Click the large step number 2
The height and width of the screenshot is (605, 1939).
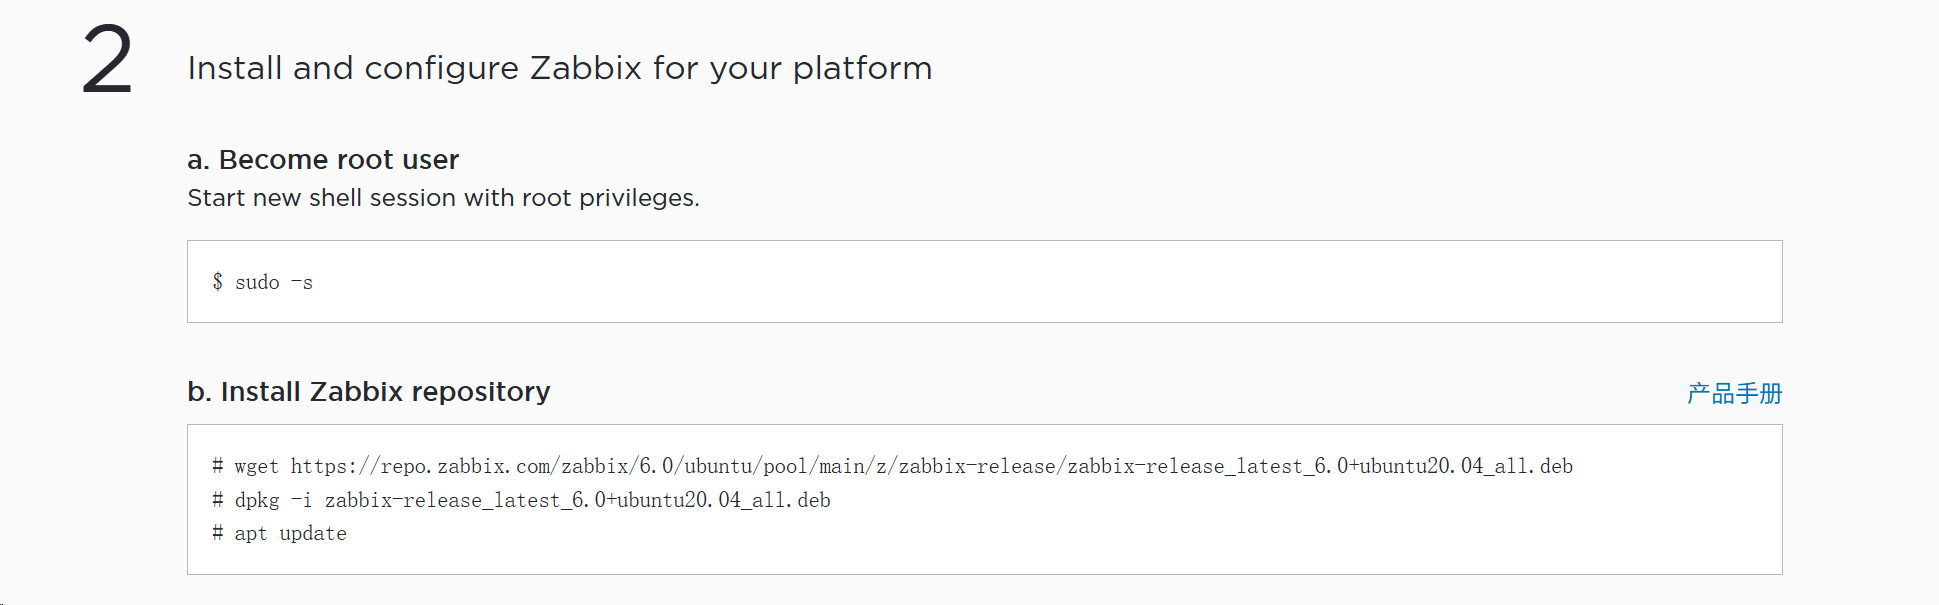pyautogui.click(x=107, y=61)
